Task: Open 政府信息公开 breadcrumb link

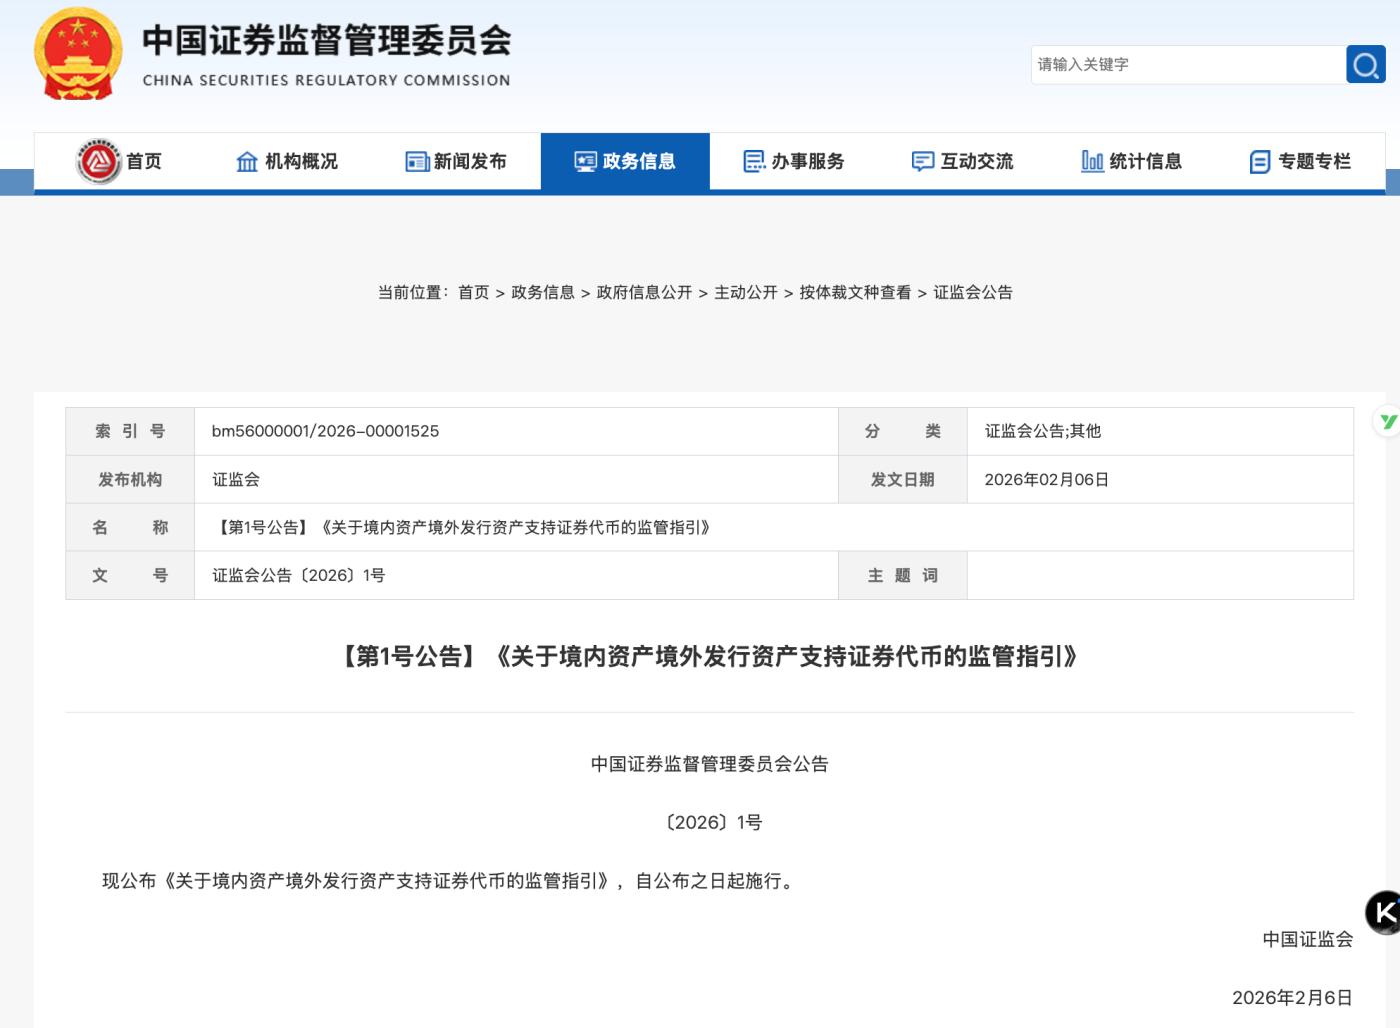Action: [x=644, y=293]
